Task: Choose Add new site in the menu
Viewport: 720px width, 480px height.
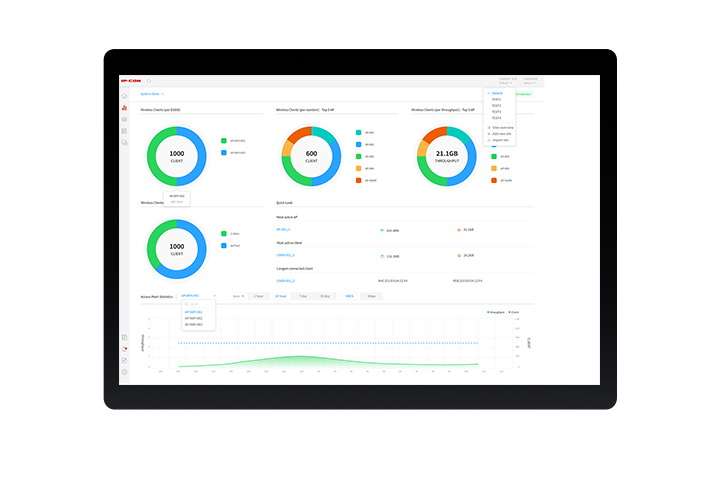Action: coord(501,134)
